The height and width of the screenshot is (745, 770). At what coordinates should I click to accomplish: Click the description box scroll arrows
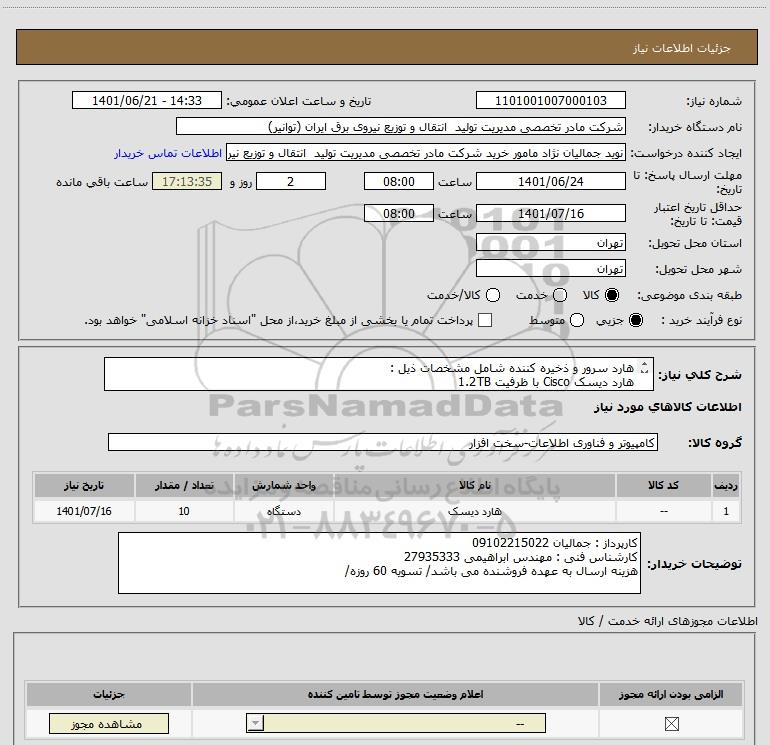(645, 368)
